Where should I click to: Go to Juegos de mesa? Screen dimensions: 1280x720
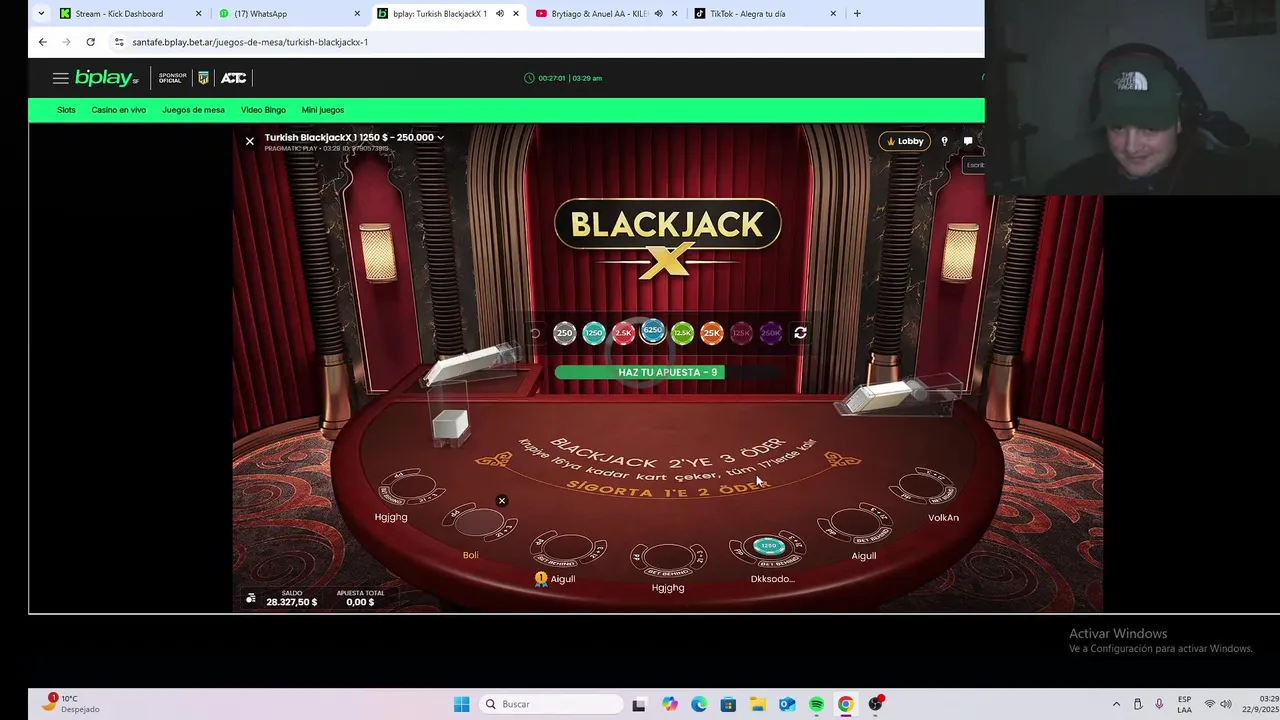coord(193,110)
